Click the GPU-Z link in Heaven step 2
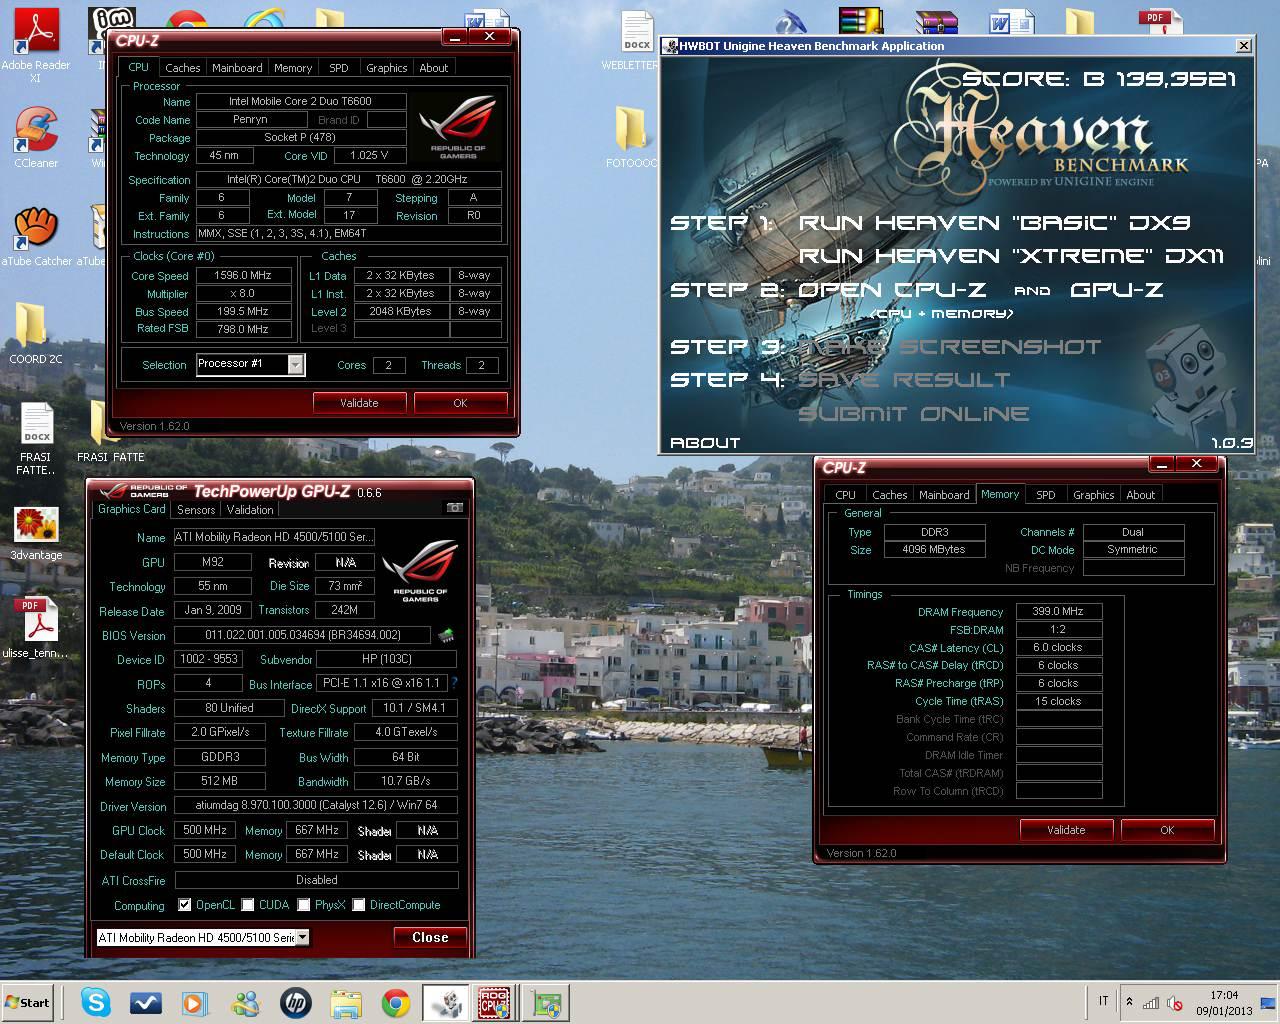 [x=1117, y=290]
